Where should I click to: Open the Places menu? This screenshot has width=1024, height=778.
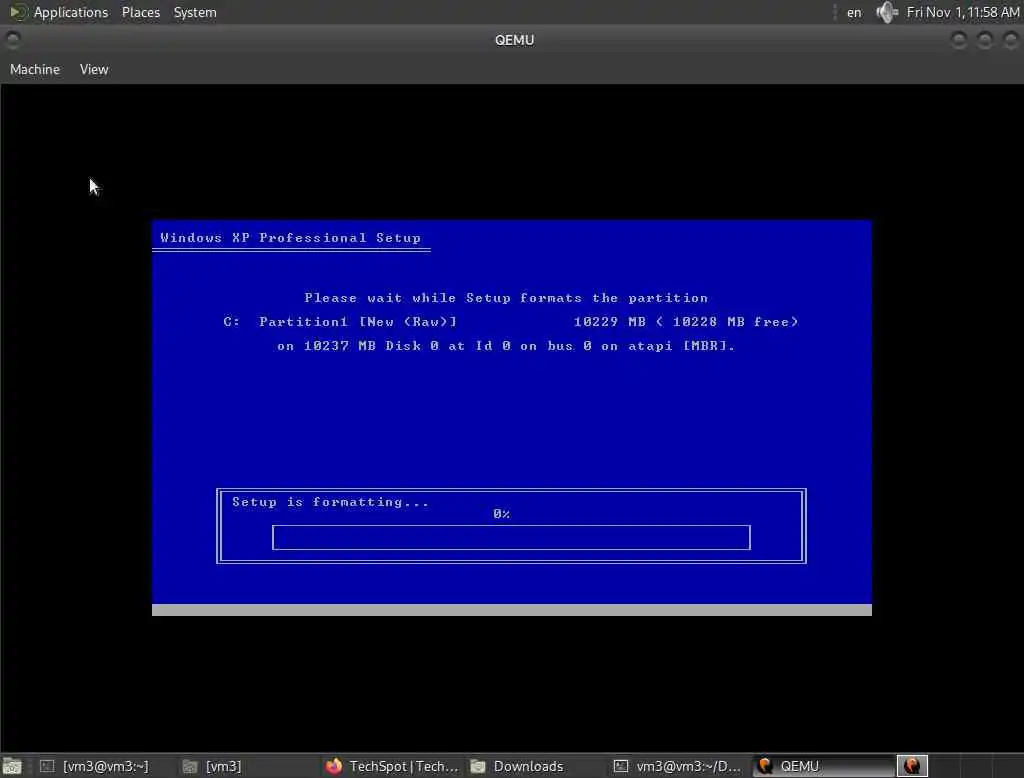(140, 12)
